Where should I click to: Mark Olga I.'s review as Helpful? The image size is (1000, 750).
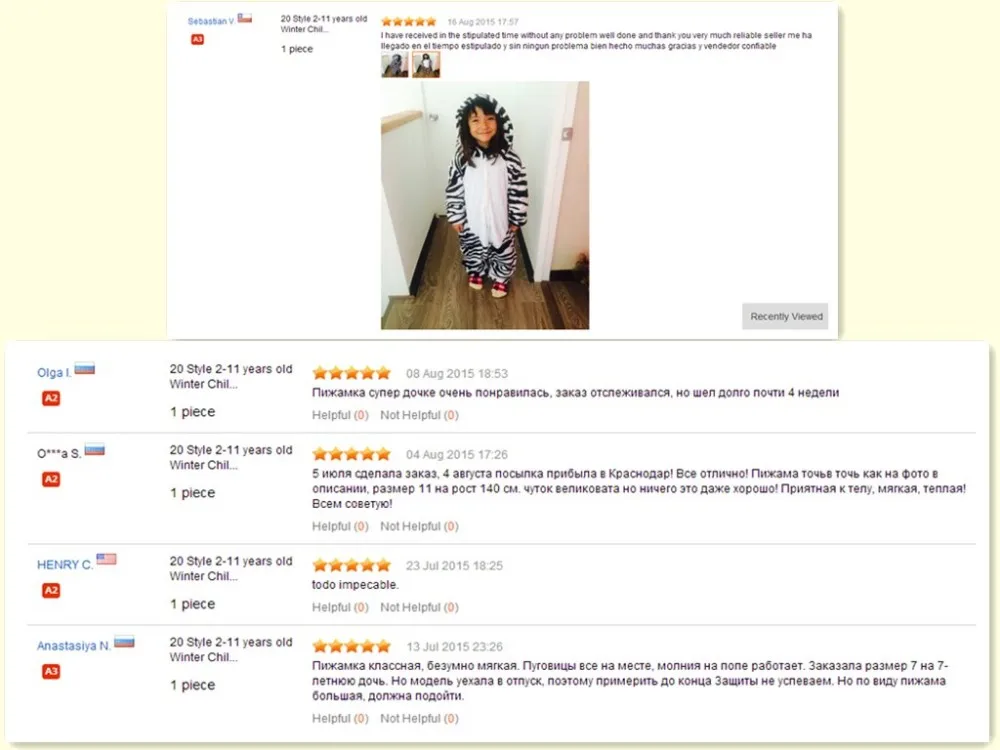point(340,415)
